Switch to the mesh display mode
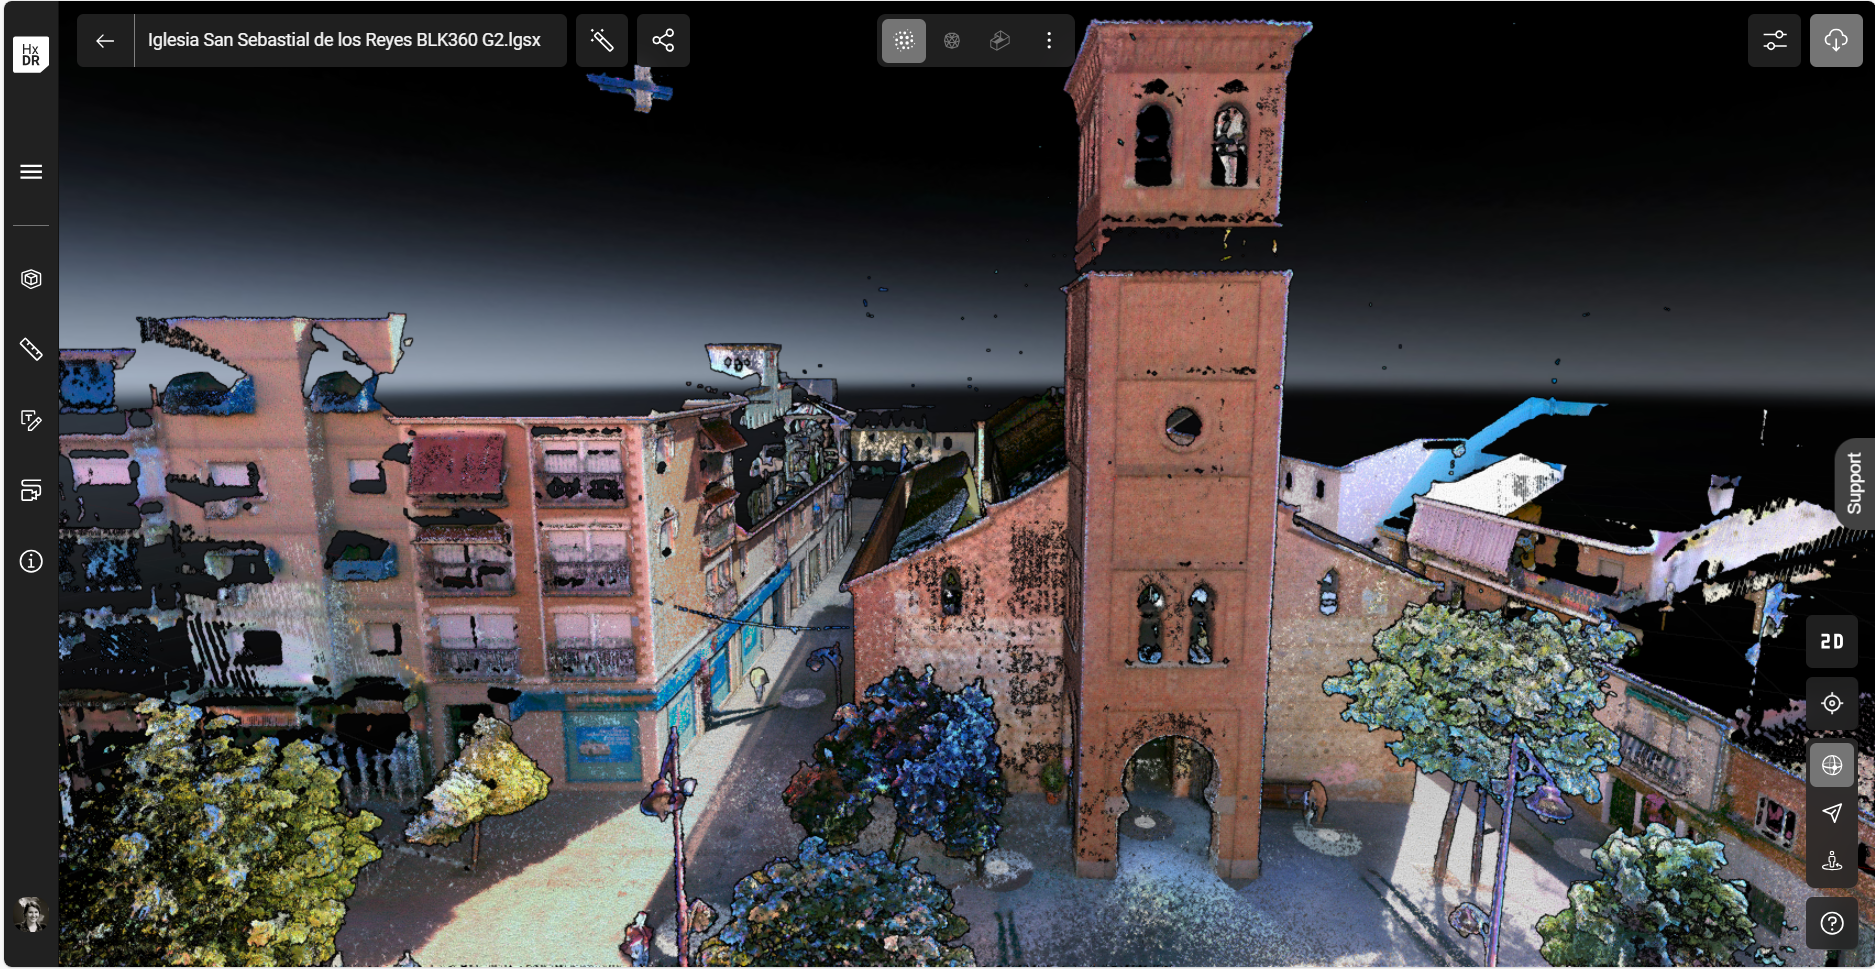Image resolution: width=1875 pixels, height=969 pixels. (x=952, y=40)
